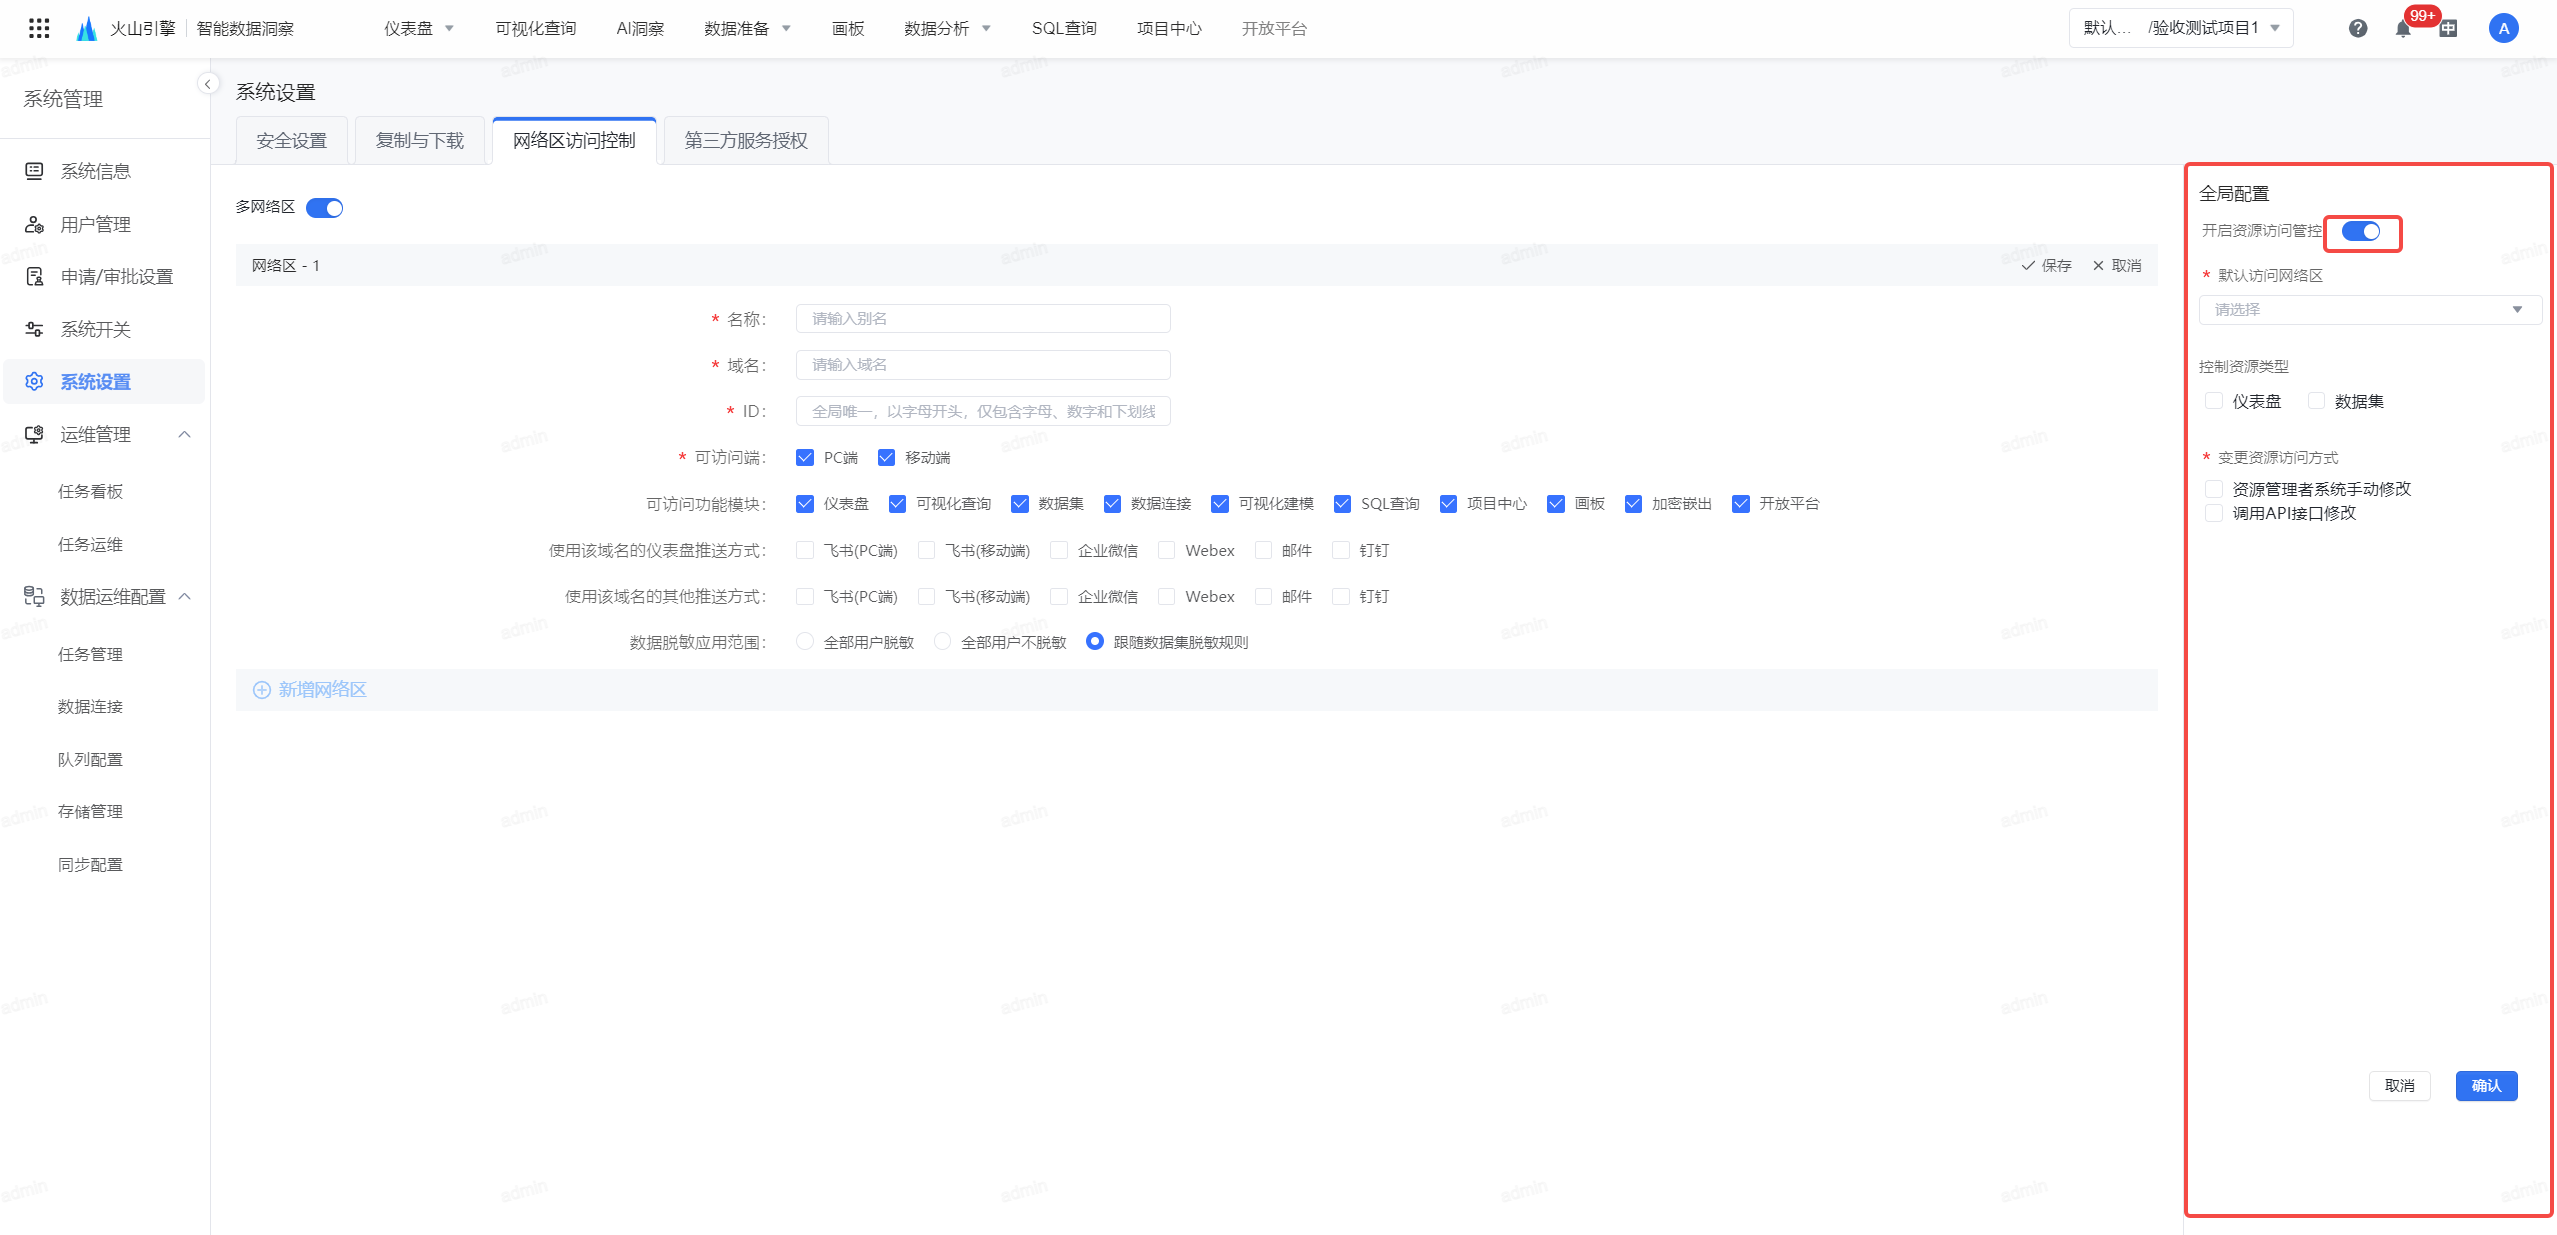Image resolution: width=2557 pixels, height=1235 pixels.
Task: Switch to the 第三方服务授权 tab
Action: point(746,140)
